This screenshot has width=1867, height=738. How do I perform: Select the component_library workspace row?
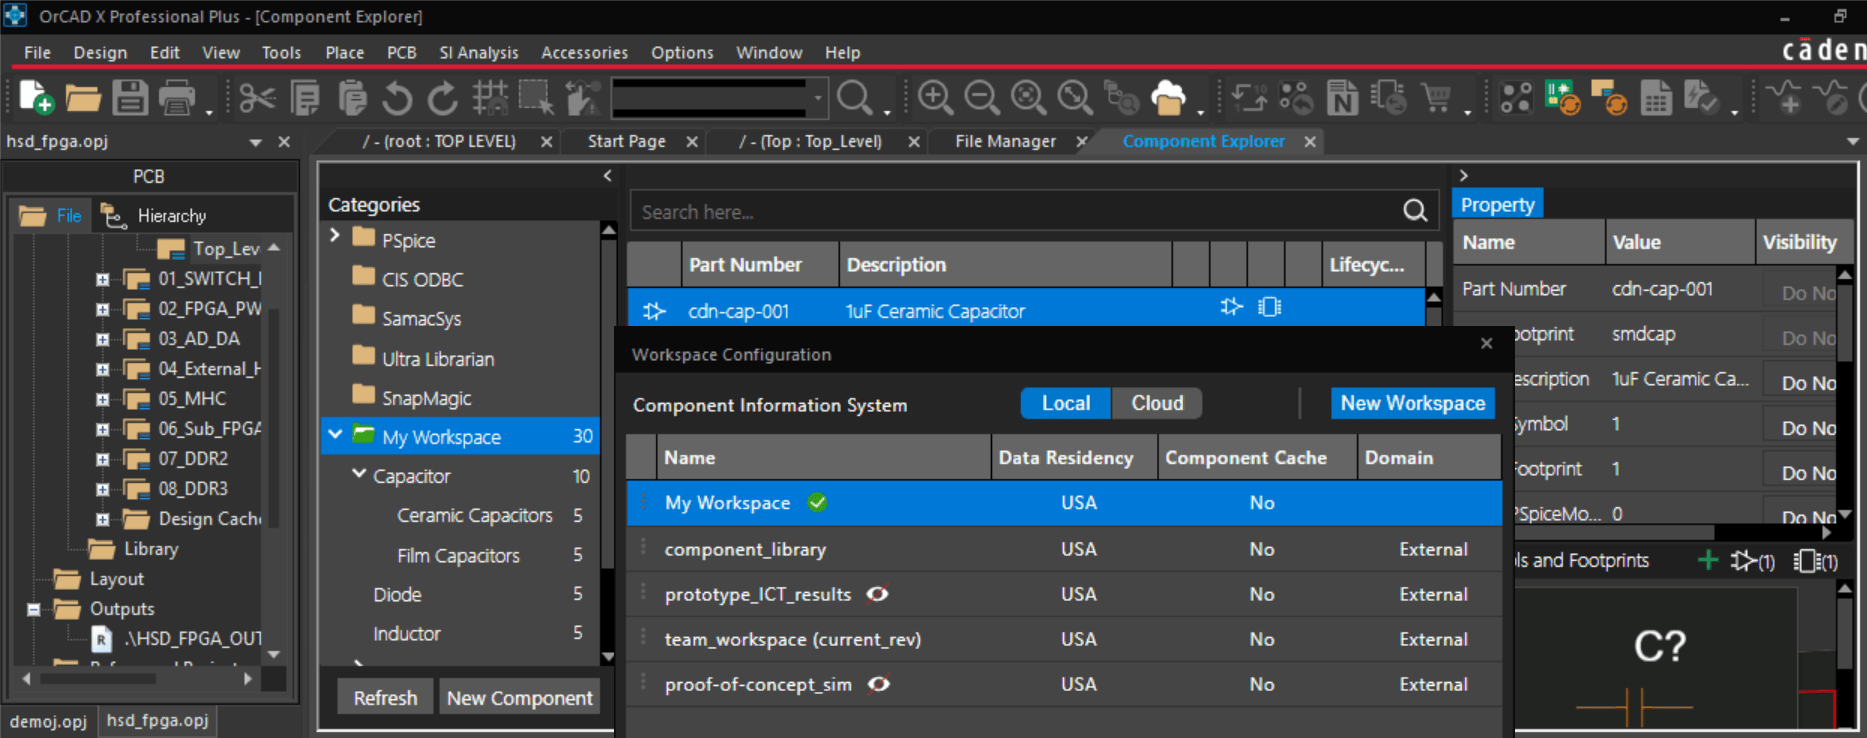point(1064,549)
